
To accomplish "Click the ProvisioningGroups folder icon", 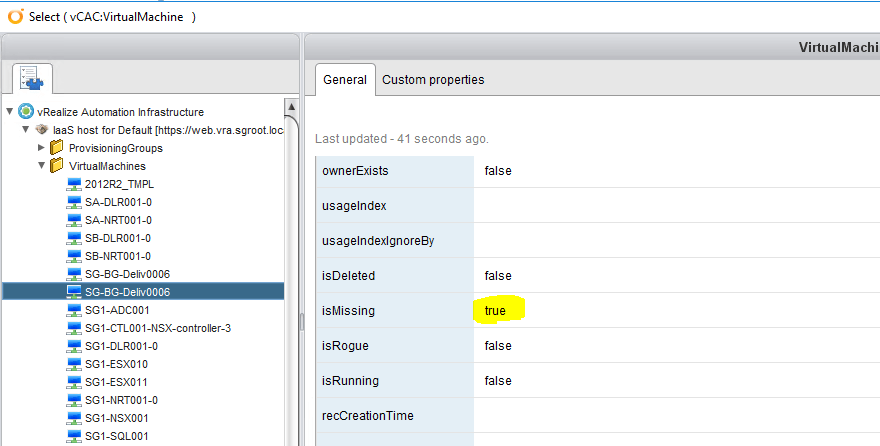I will pos(57,148).
